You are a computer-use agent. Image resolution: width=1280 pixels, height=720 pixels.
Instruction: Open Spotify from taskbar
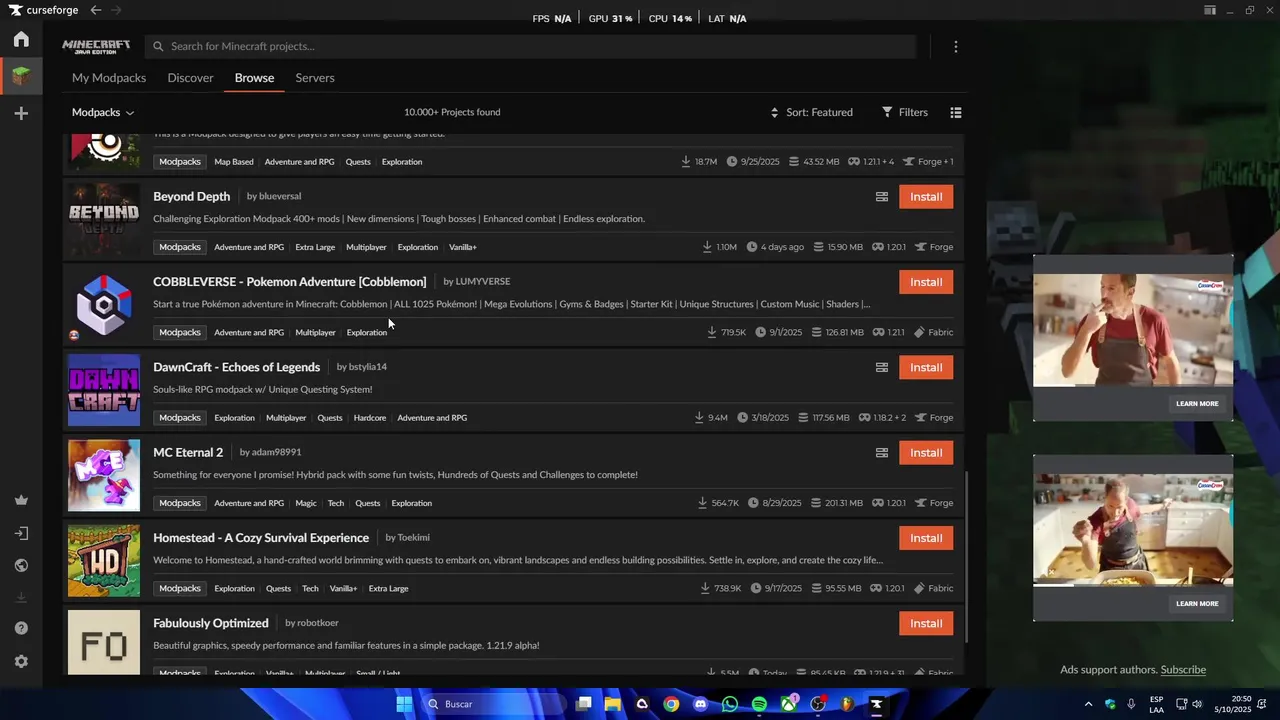759,704
